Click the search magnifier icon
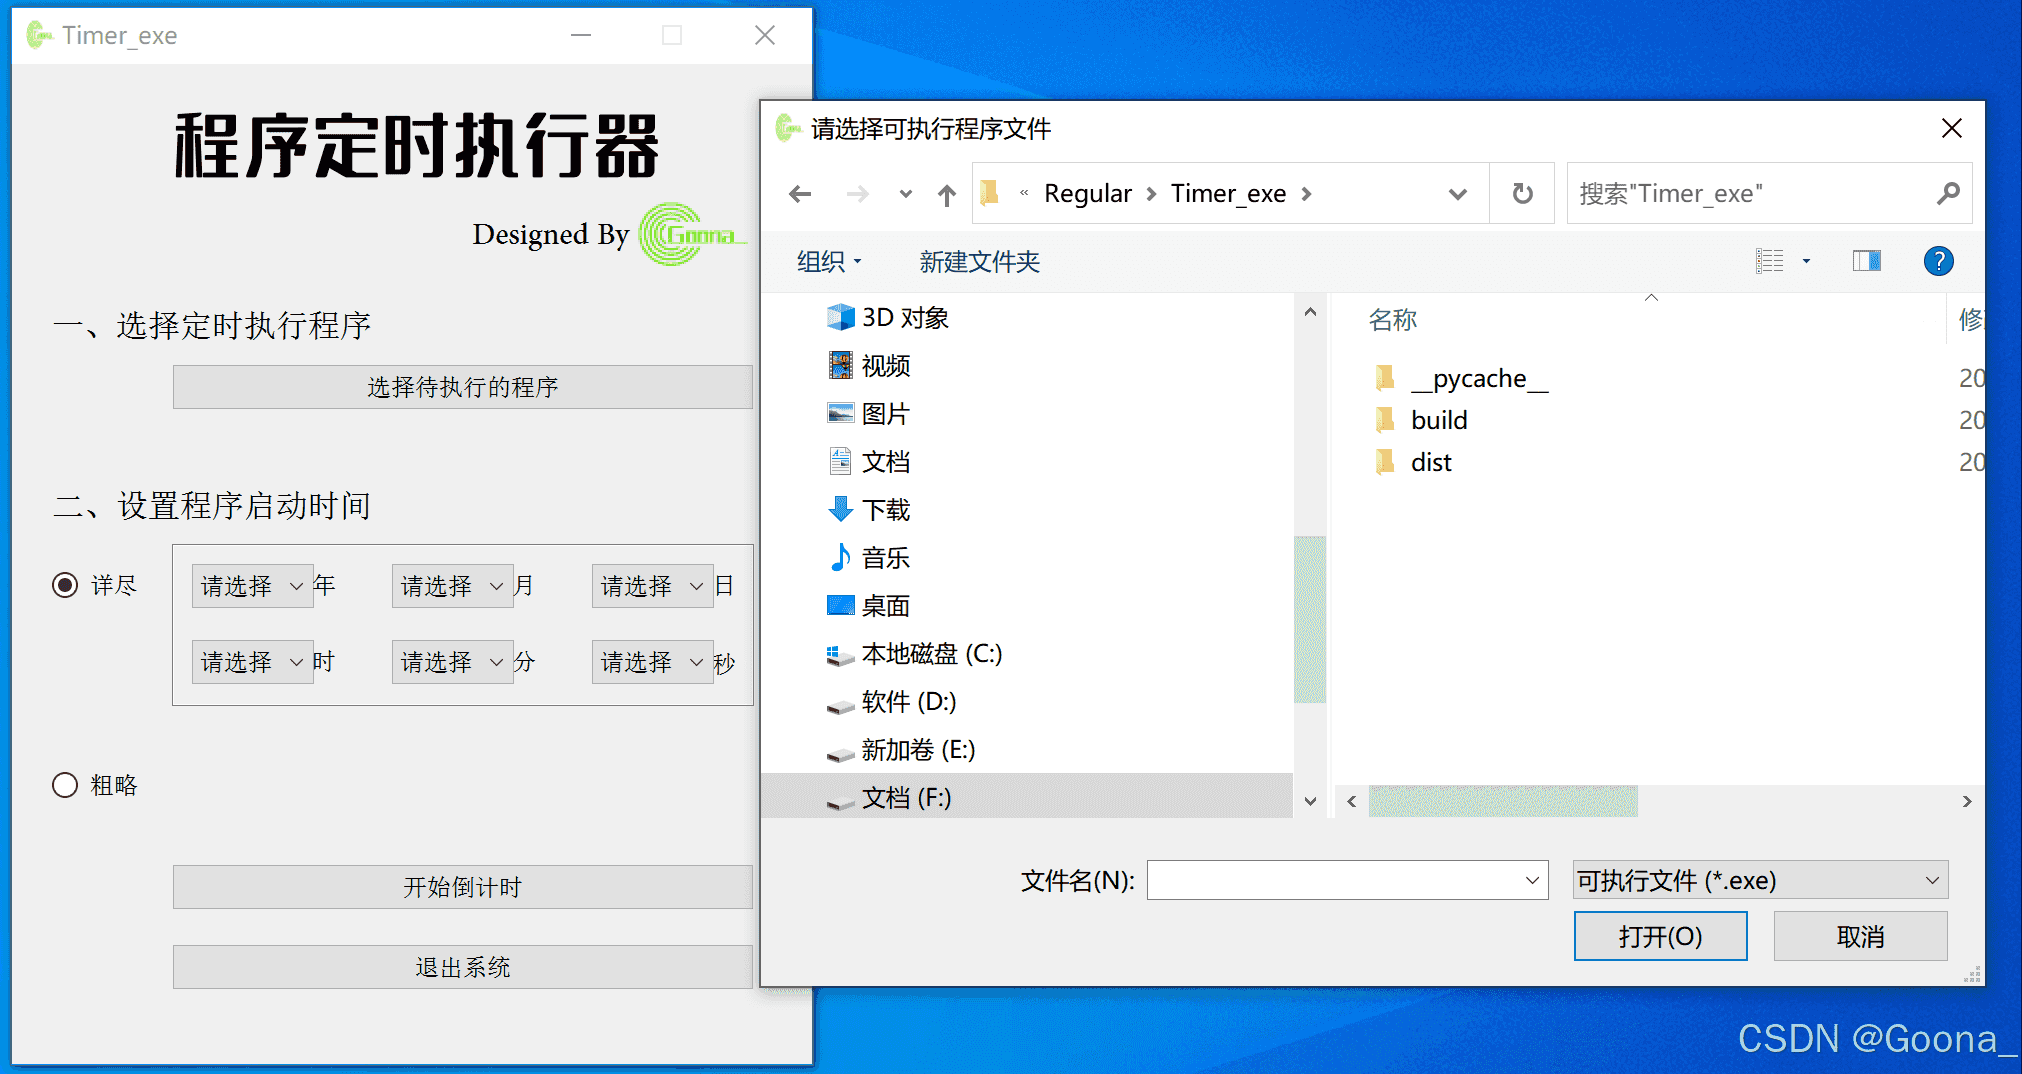The height and width of the screenshot is (1074, 2022). point(1947,193)
